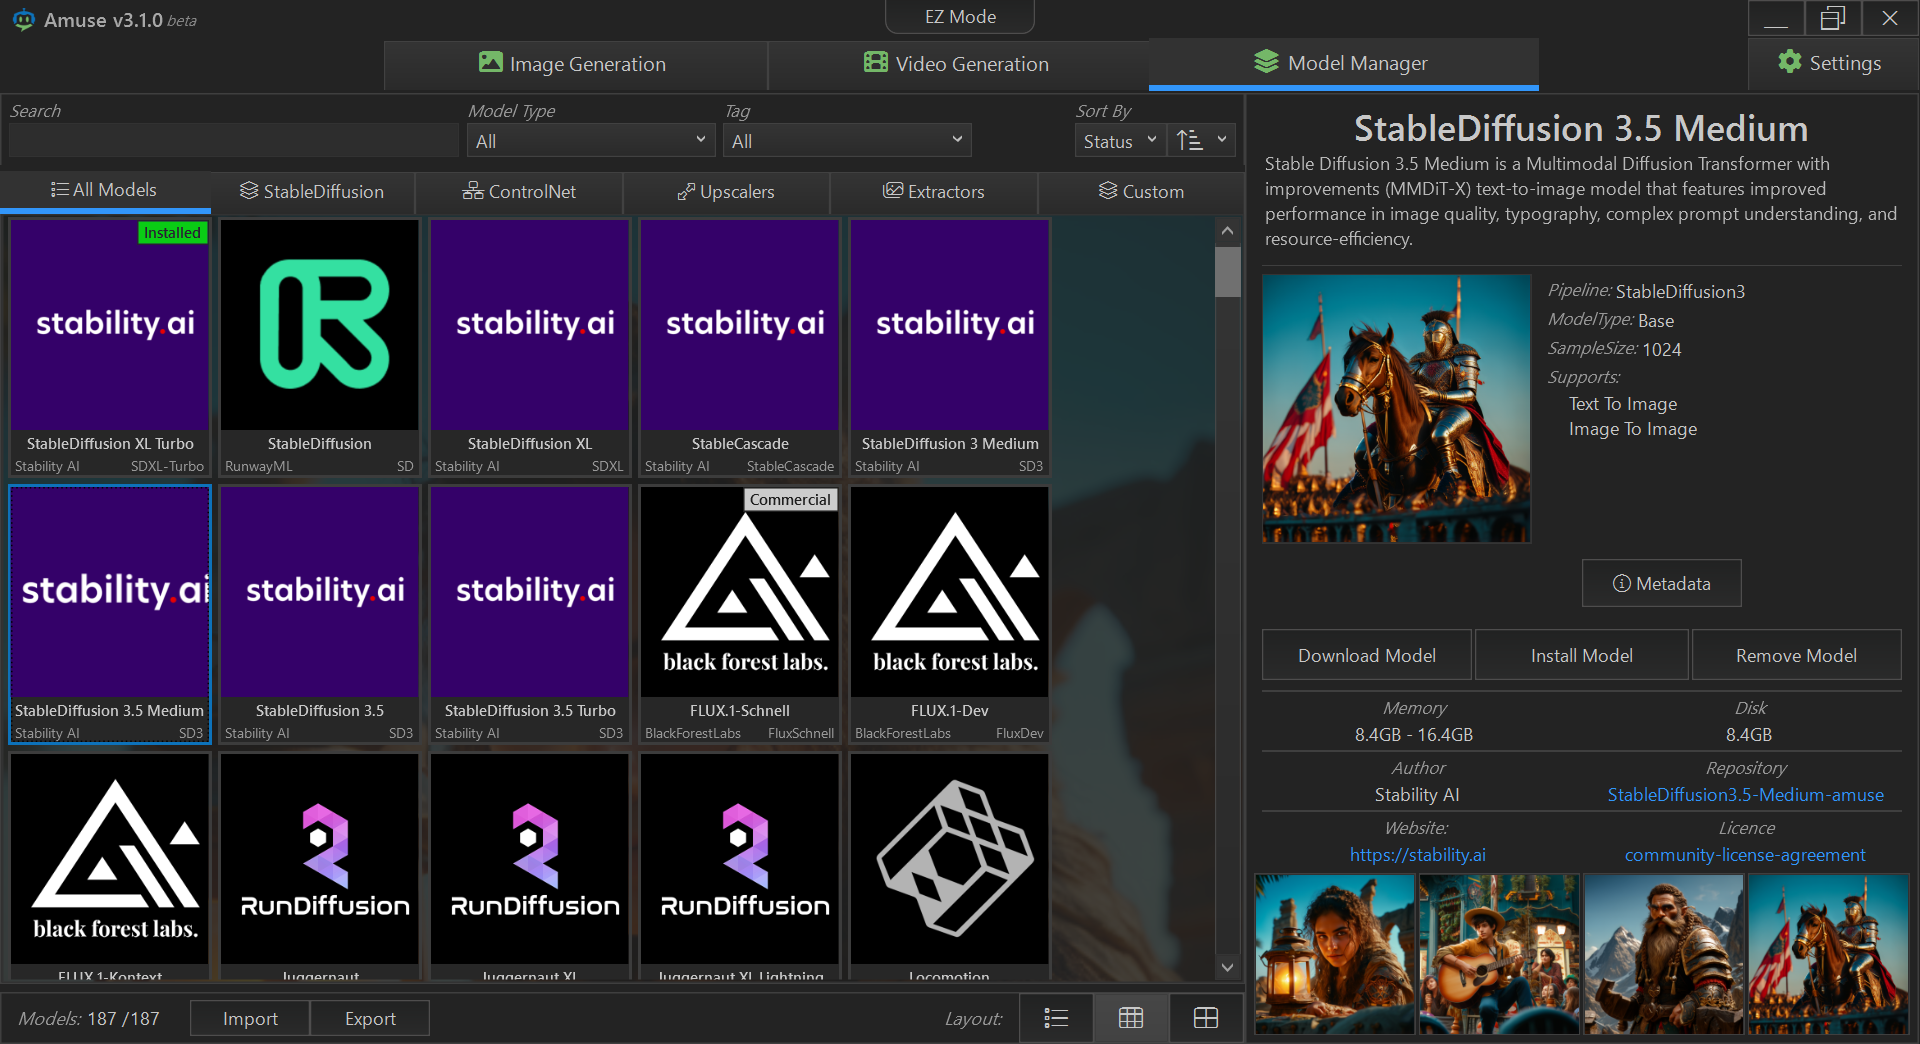The image size is (1920, 1044).
Task: Switch to the Model Manager tab
Action: (x=1344, y=63)
